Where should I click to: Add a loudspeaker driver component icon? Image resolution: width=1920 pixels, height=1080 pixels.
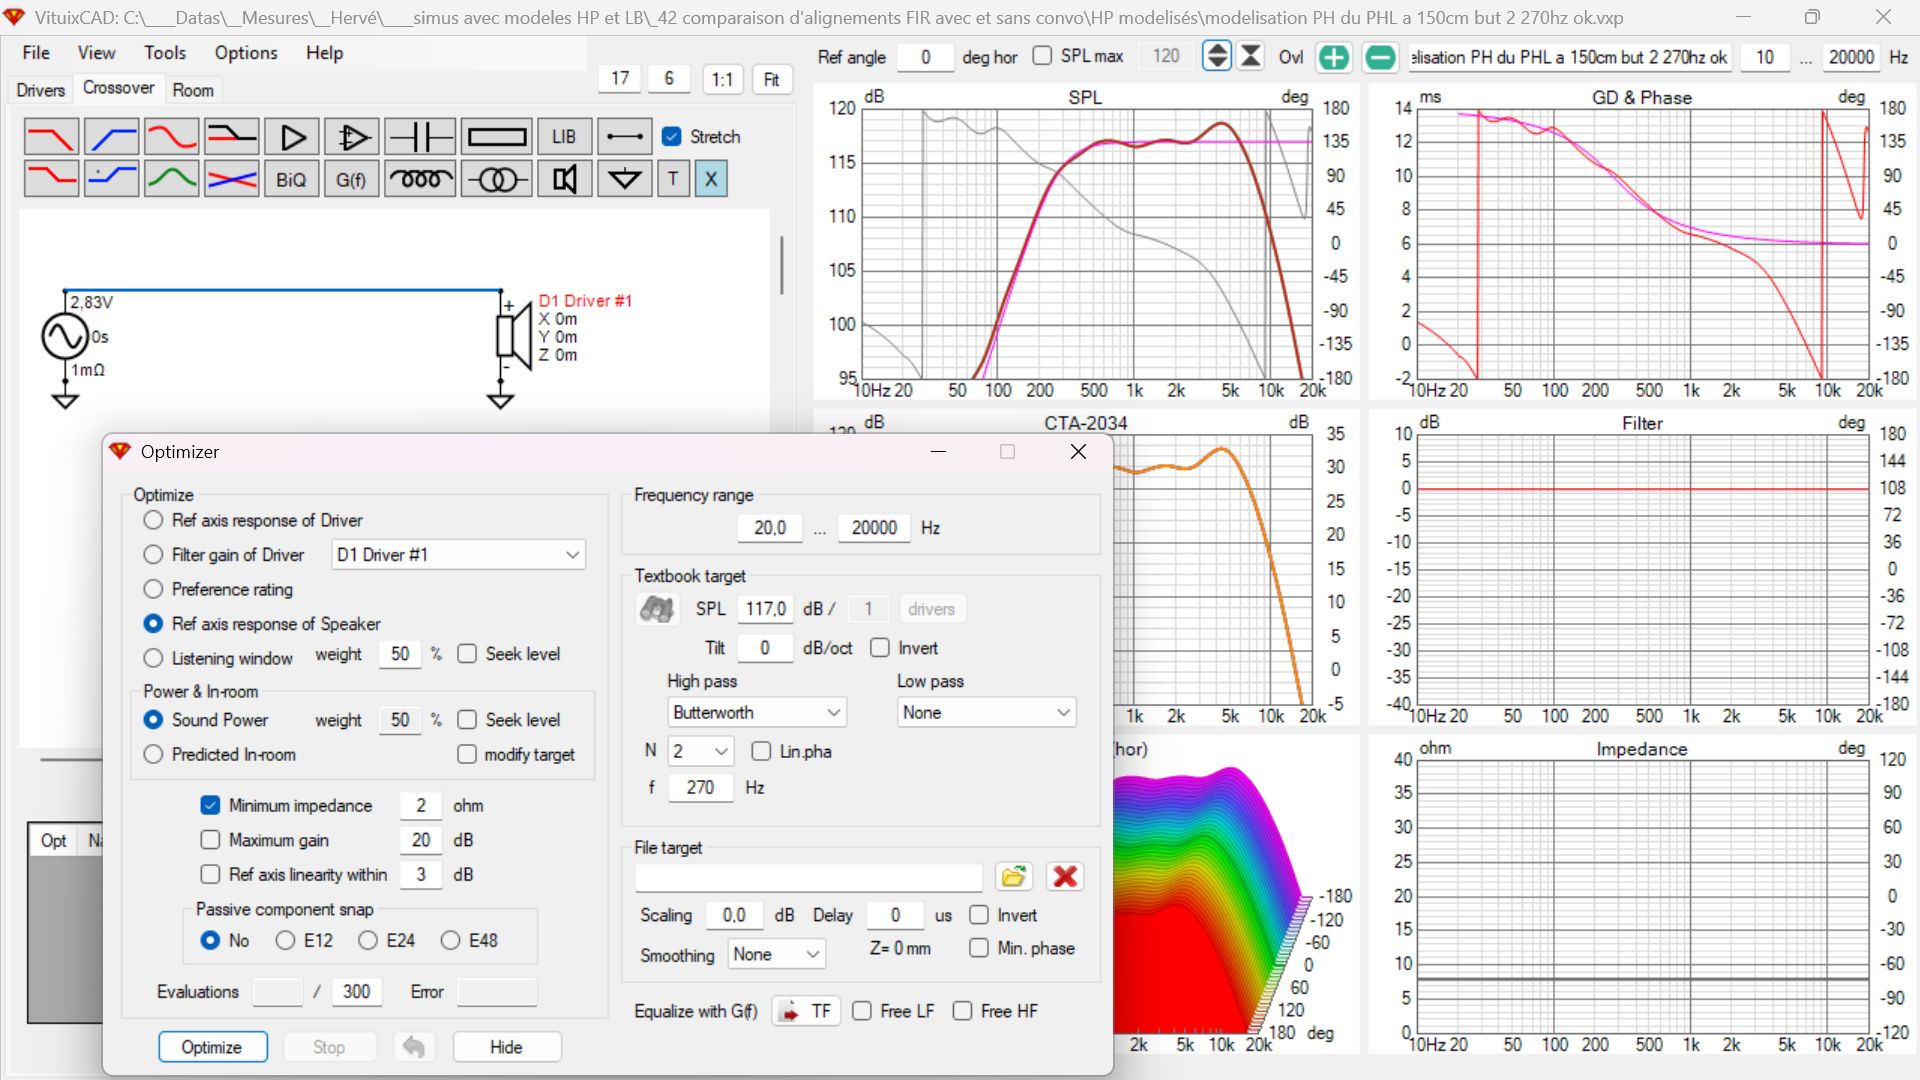coord(565,180)
